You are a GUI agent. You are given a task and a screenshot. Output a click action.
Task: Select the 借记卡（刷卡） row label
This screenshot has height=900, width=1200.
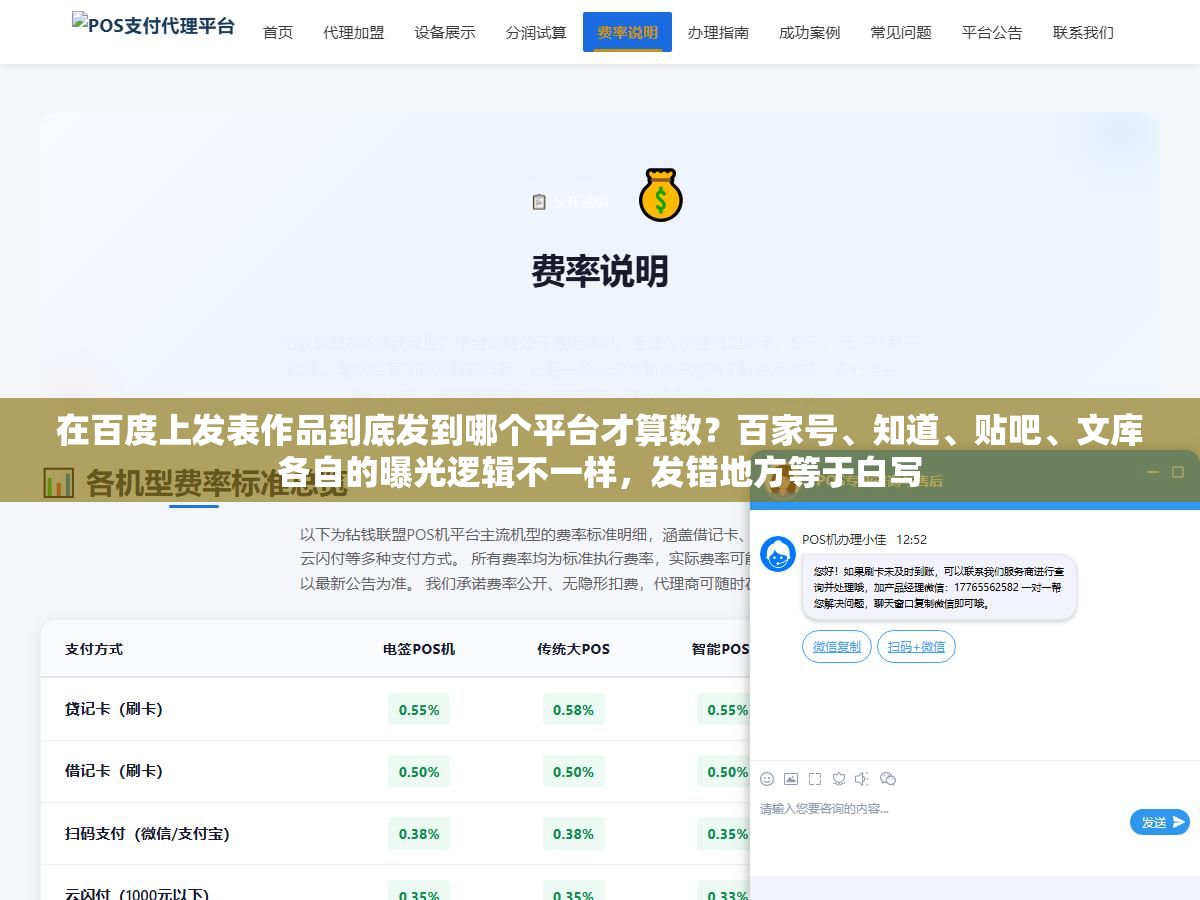point(113,771)
